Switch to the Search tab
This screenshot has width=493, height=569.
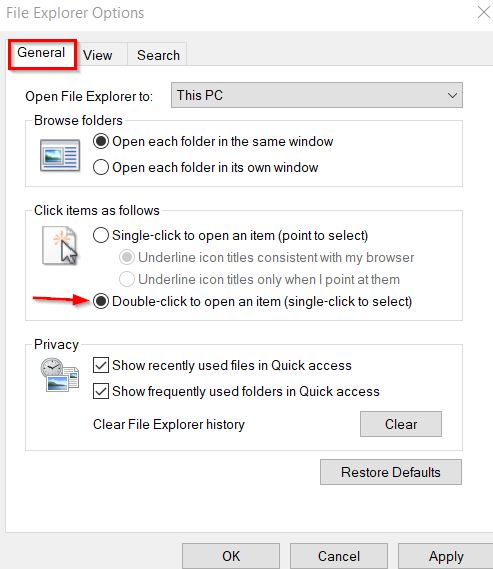pos(158,55)
